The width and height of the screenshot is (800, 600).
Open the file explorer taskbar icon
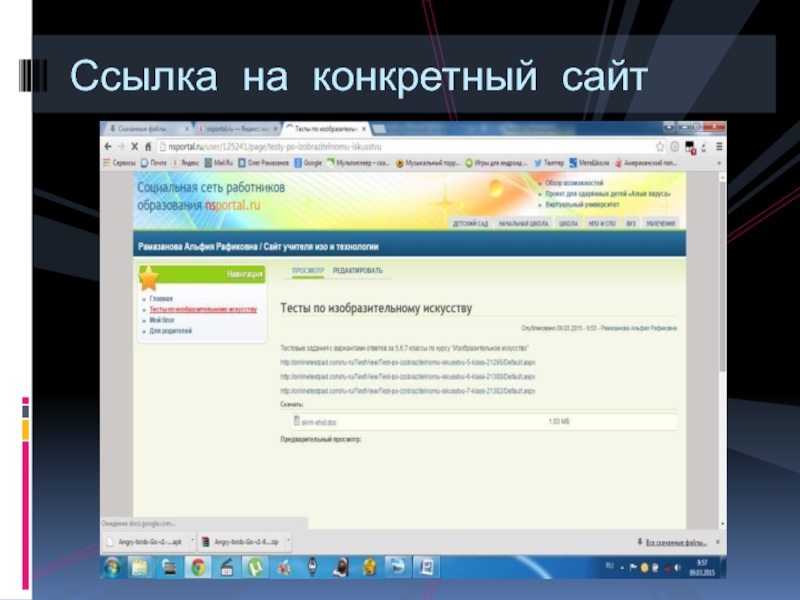140,567
